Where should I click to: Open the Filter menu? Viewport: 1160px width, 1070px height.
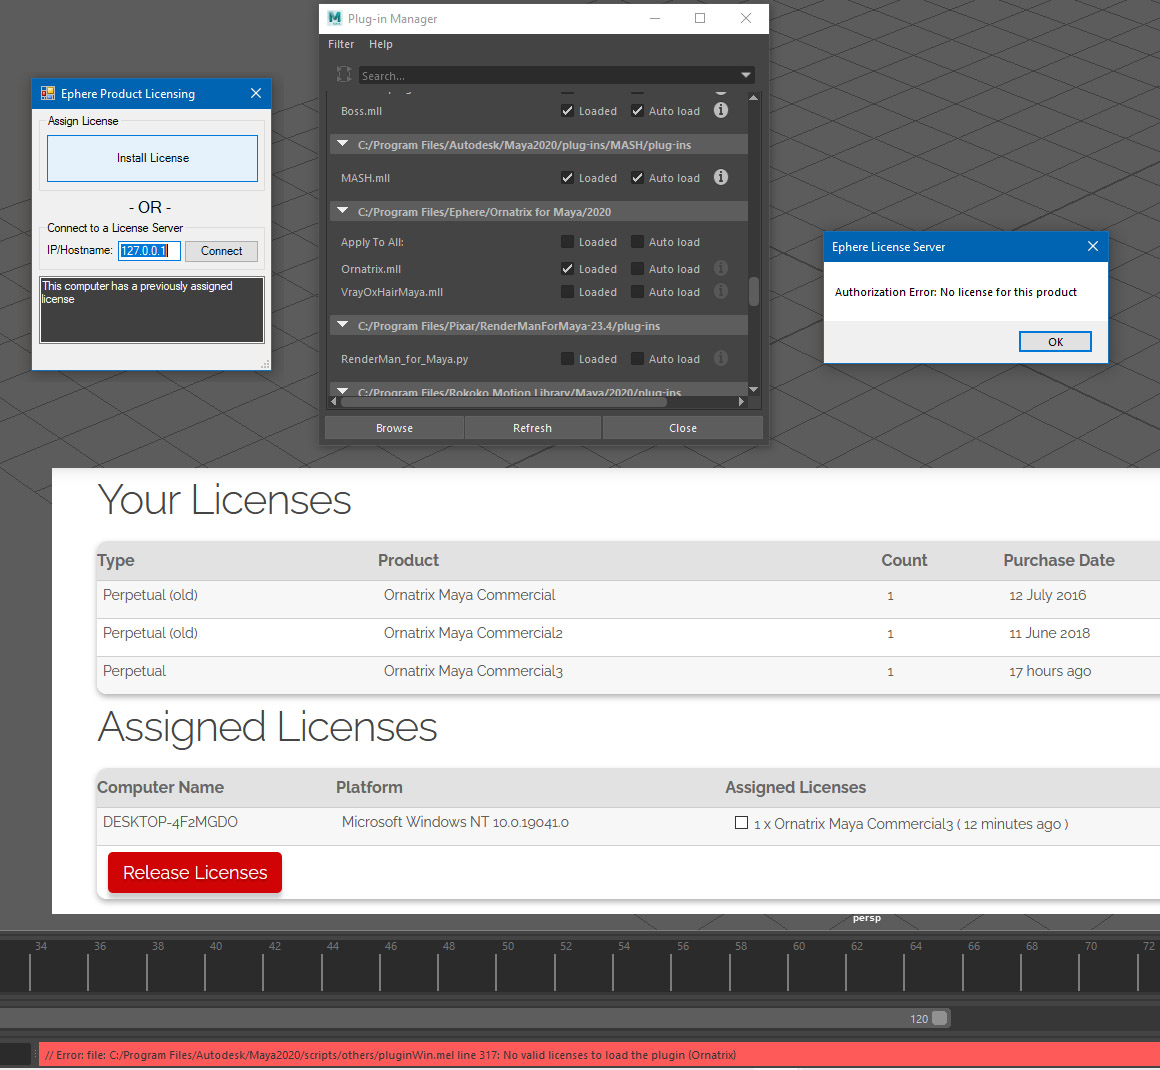pos(341,44)
